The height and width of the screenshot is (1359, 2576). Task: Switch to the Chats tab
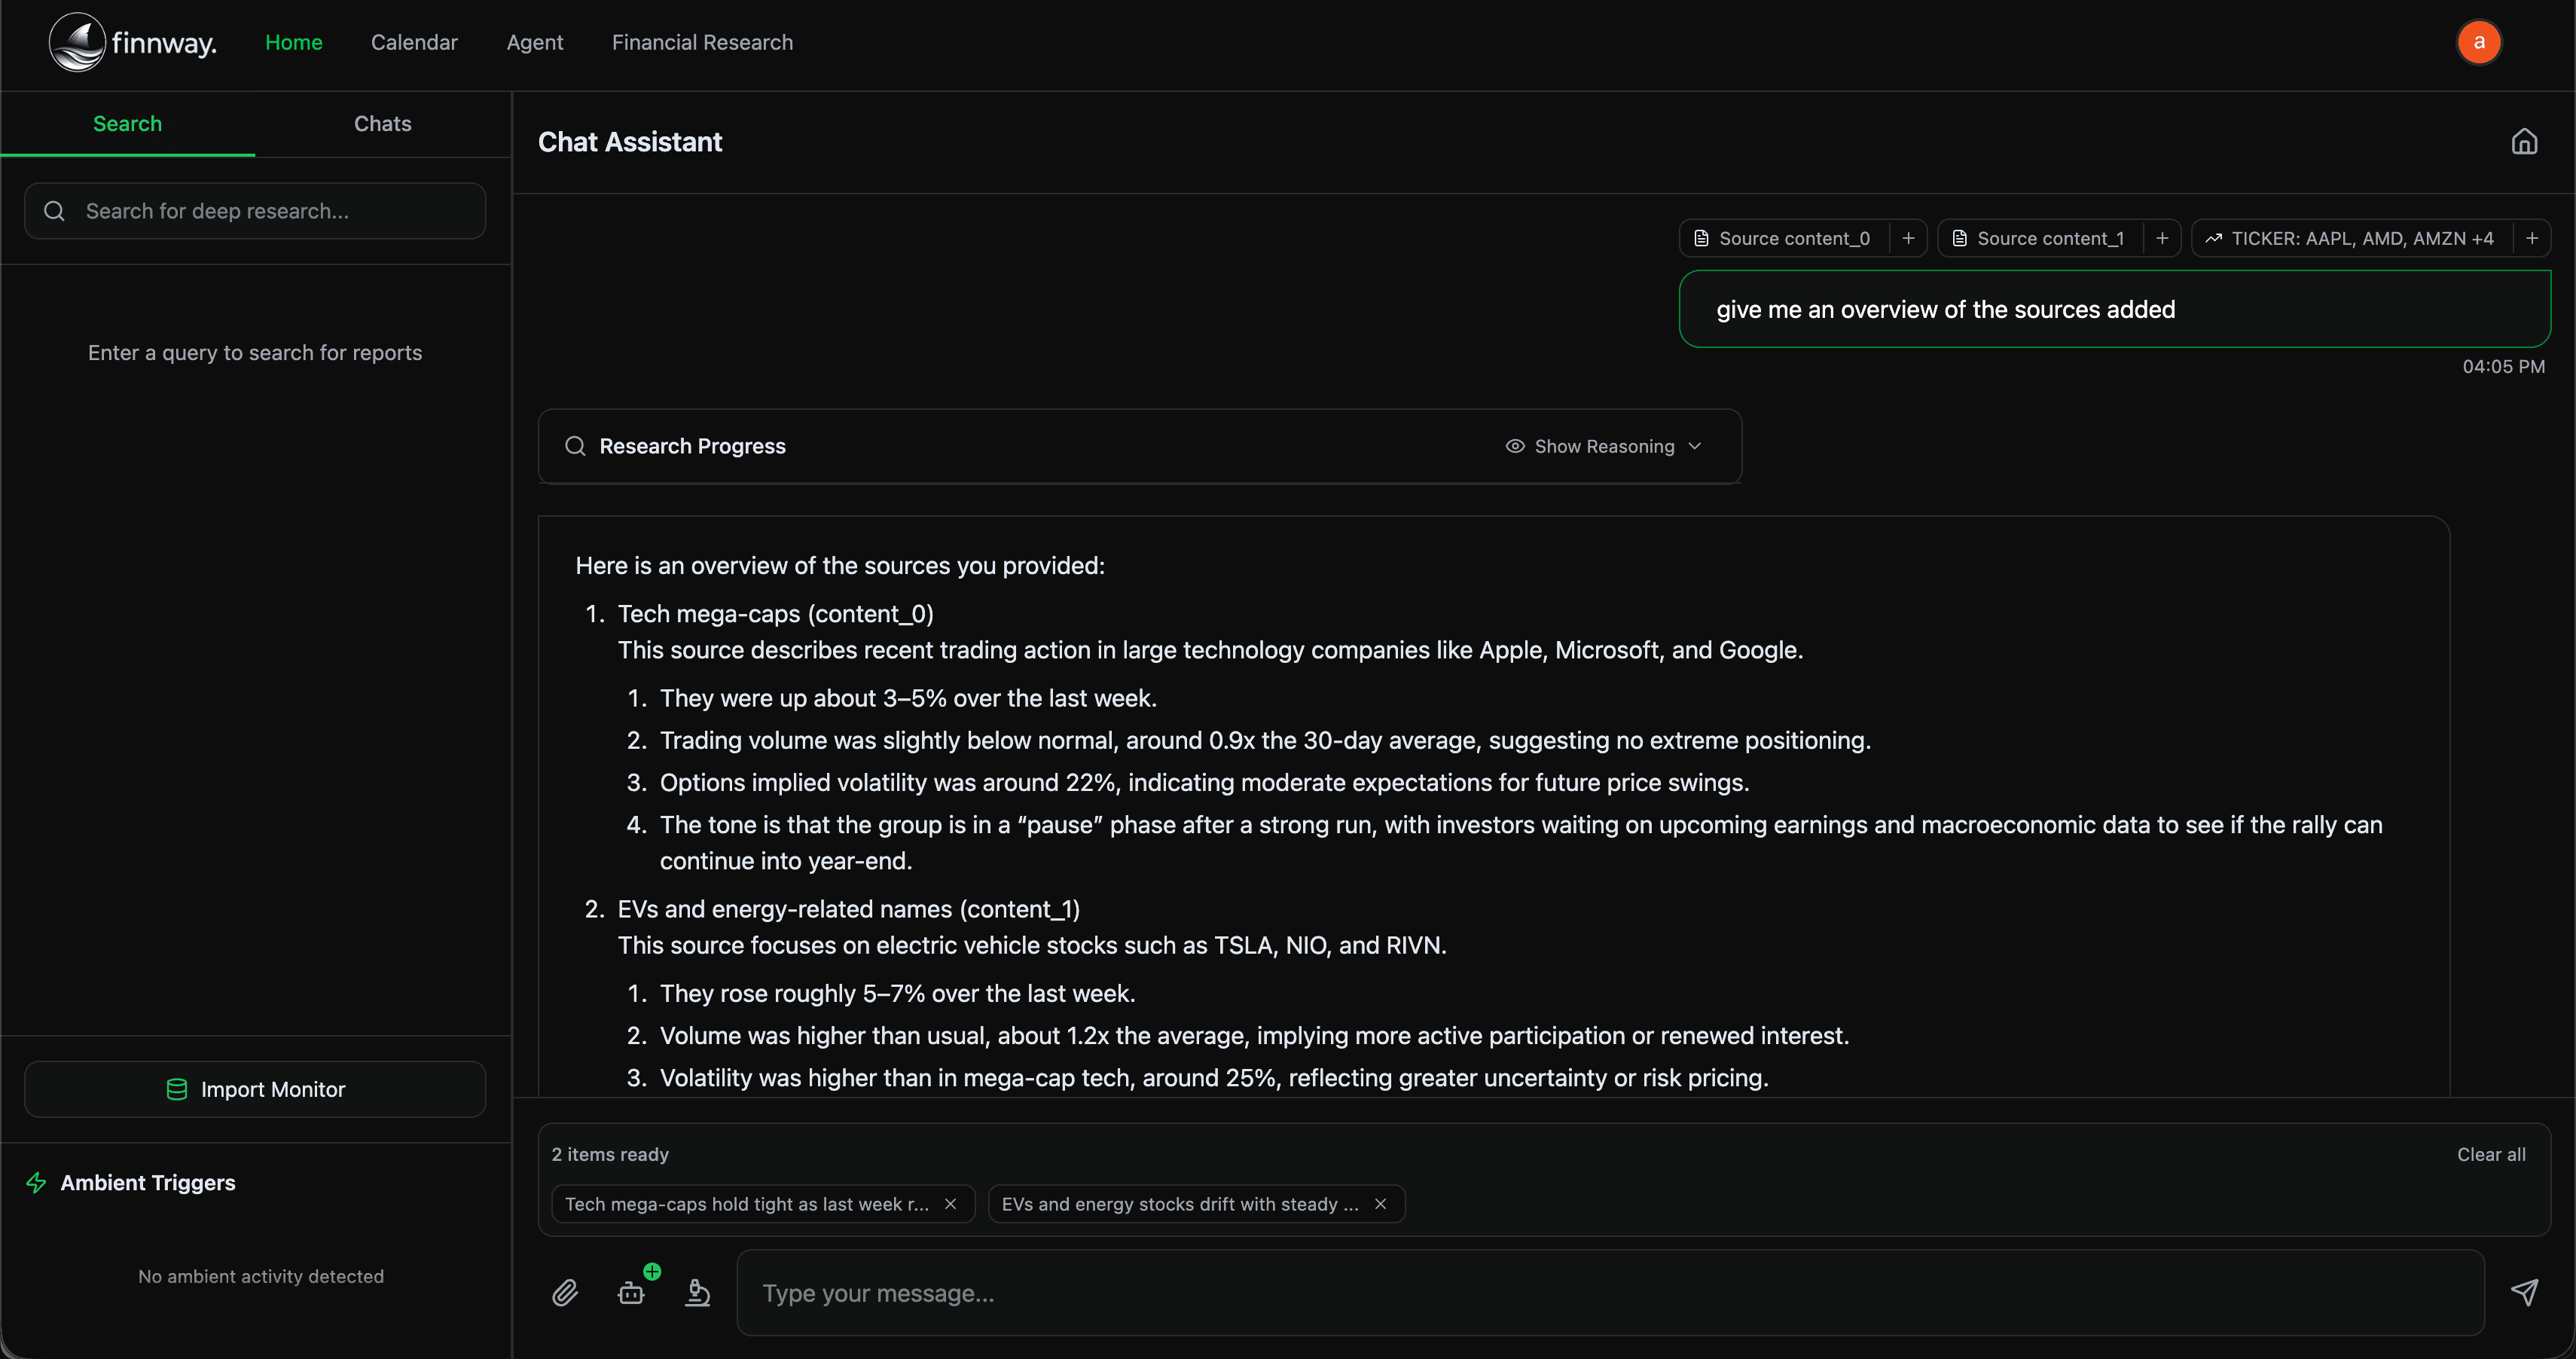382,124
